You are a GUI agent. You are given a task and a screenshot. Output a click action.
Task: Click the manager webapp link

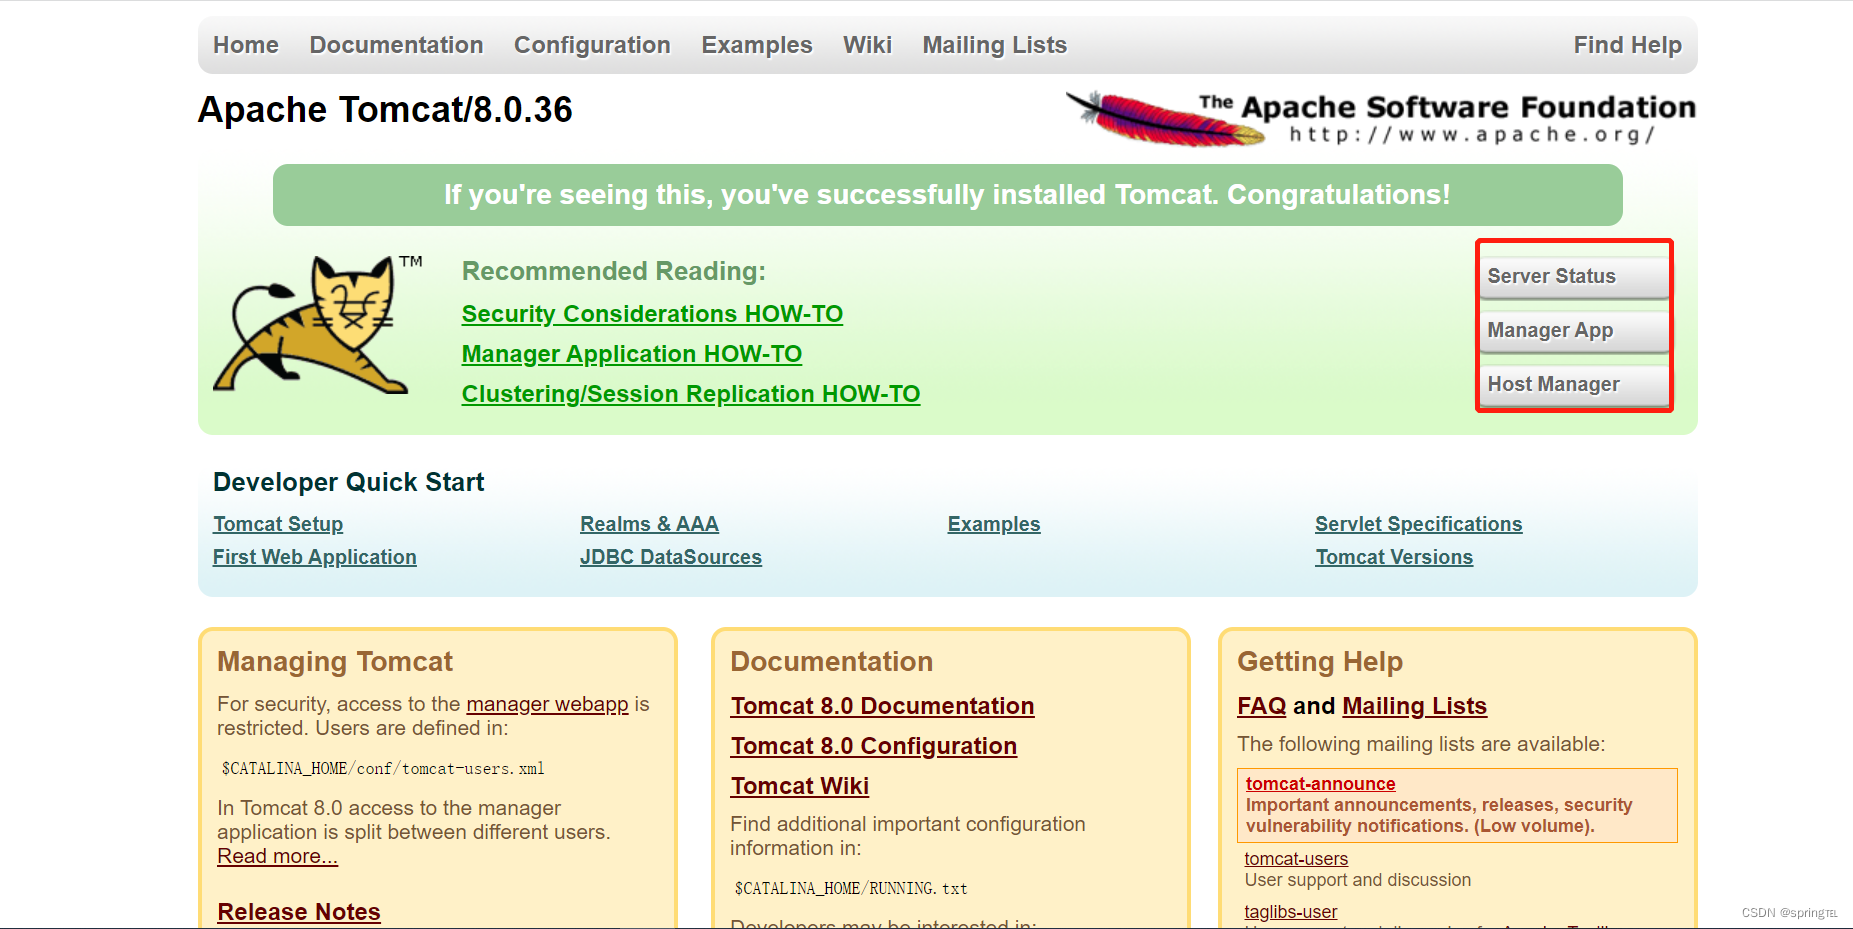pos(547,704)
